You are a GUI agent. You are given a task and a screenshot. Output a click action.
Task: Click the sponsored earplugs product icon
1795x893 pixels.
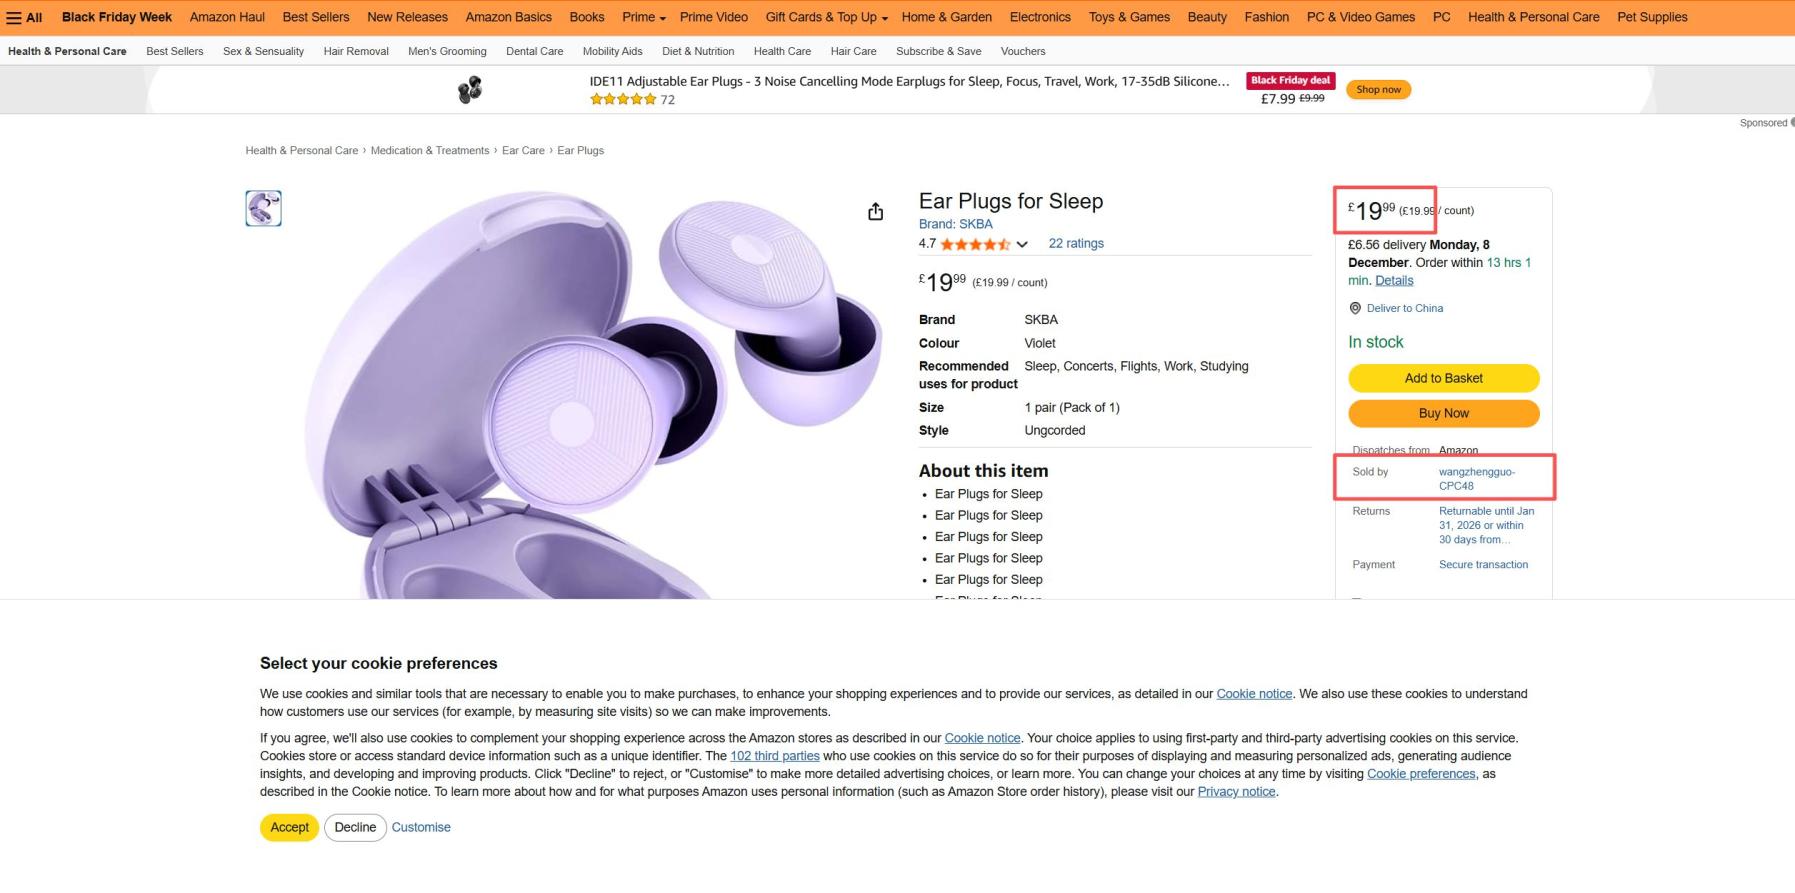pyautogui.click(x=470, y=90)
